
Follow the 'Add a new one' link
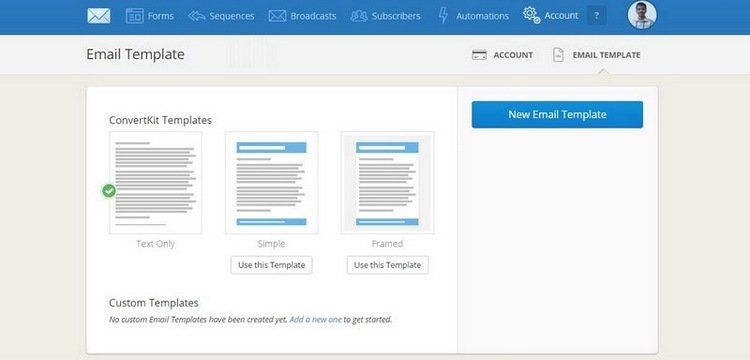click(315, 319)
